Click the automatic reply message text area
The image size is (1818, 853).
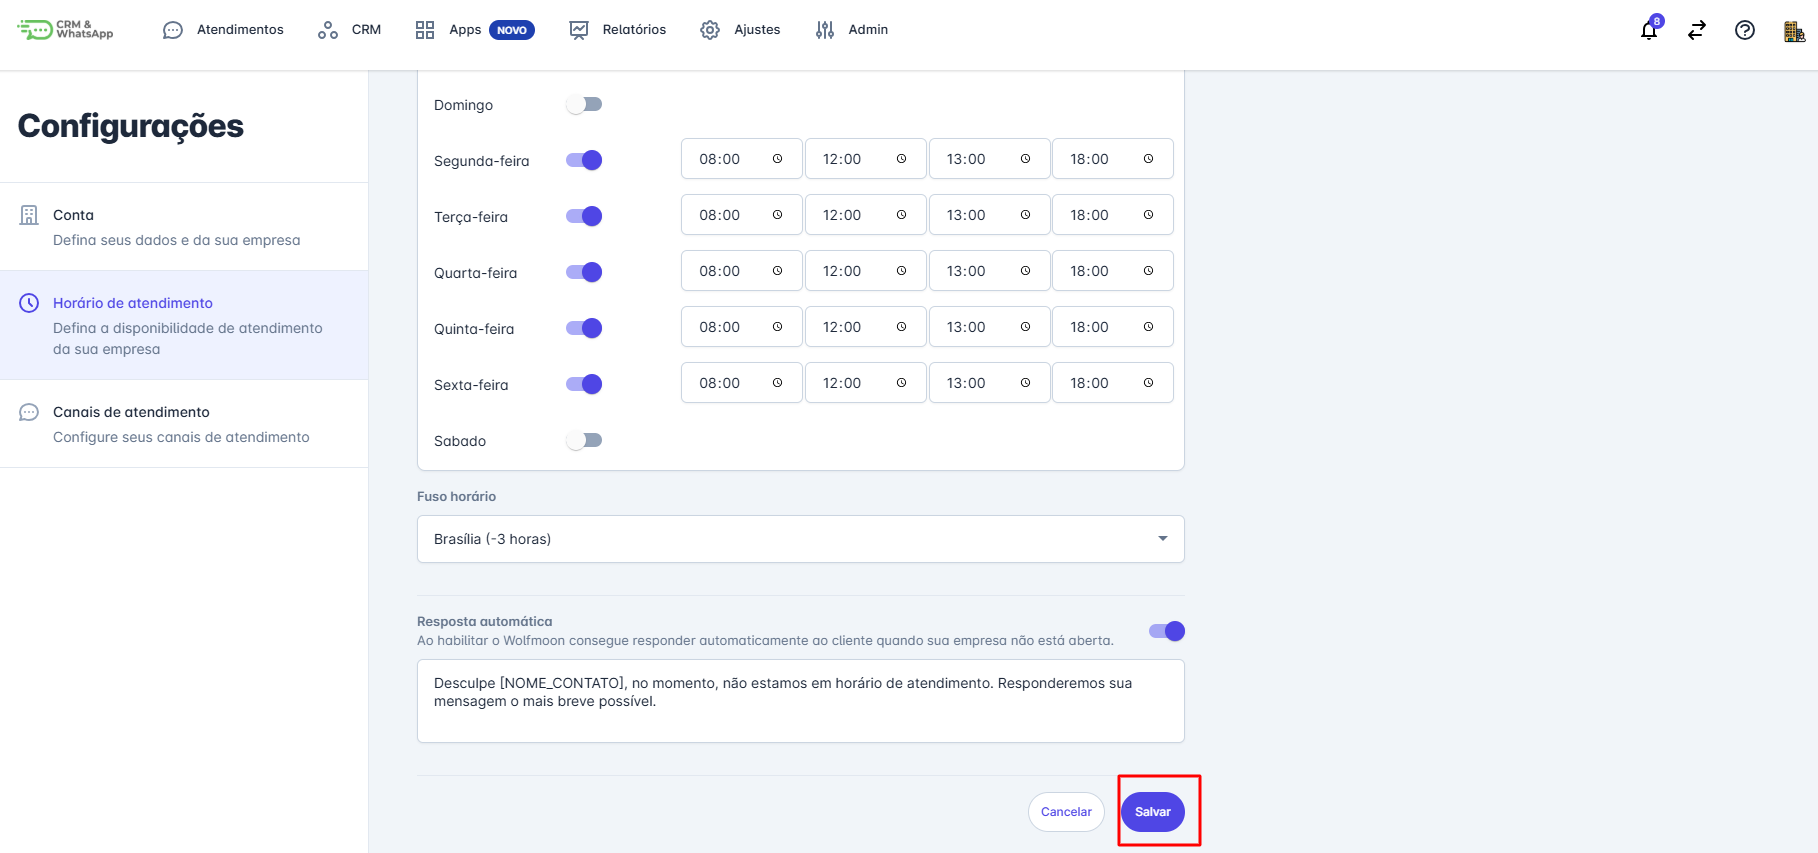800,701
